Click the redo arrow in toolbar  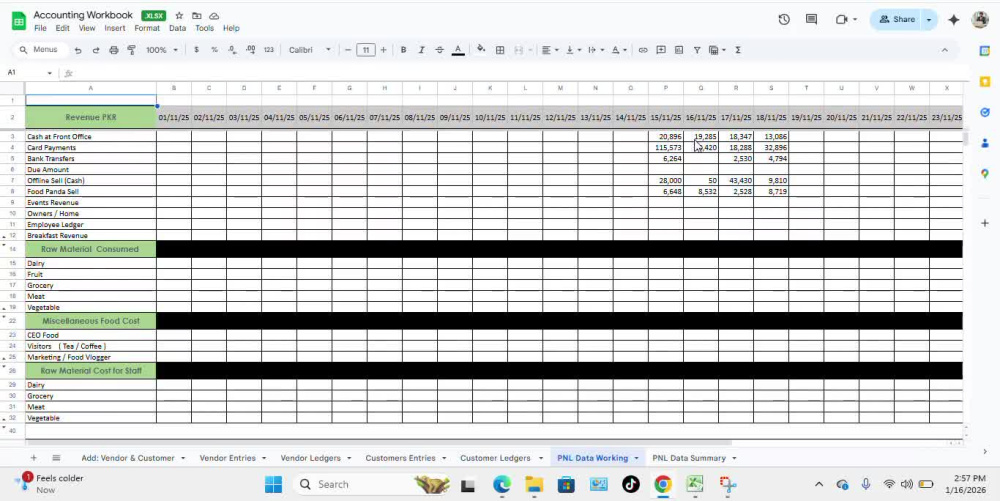tap(96, 50)
